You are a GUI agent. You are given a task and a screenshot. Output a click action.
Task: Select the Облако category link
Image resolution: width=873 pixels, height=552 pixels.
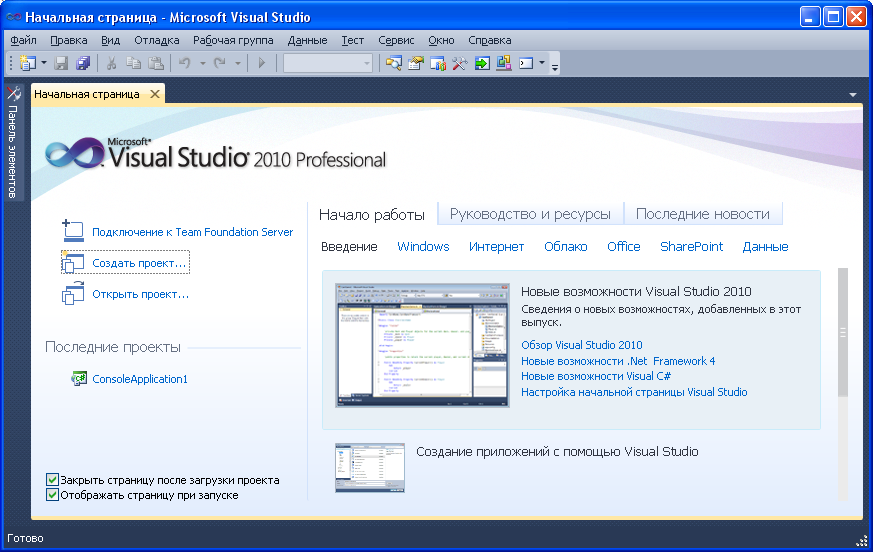[x=566, y=247]
